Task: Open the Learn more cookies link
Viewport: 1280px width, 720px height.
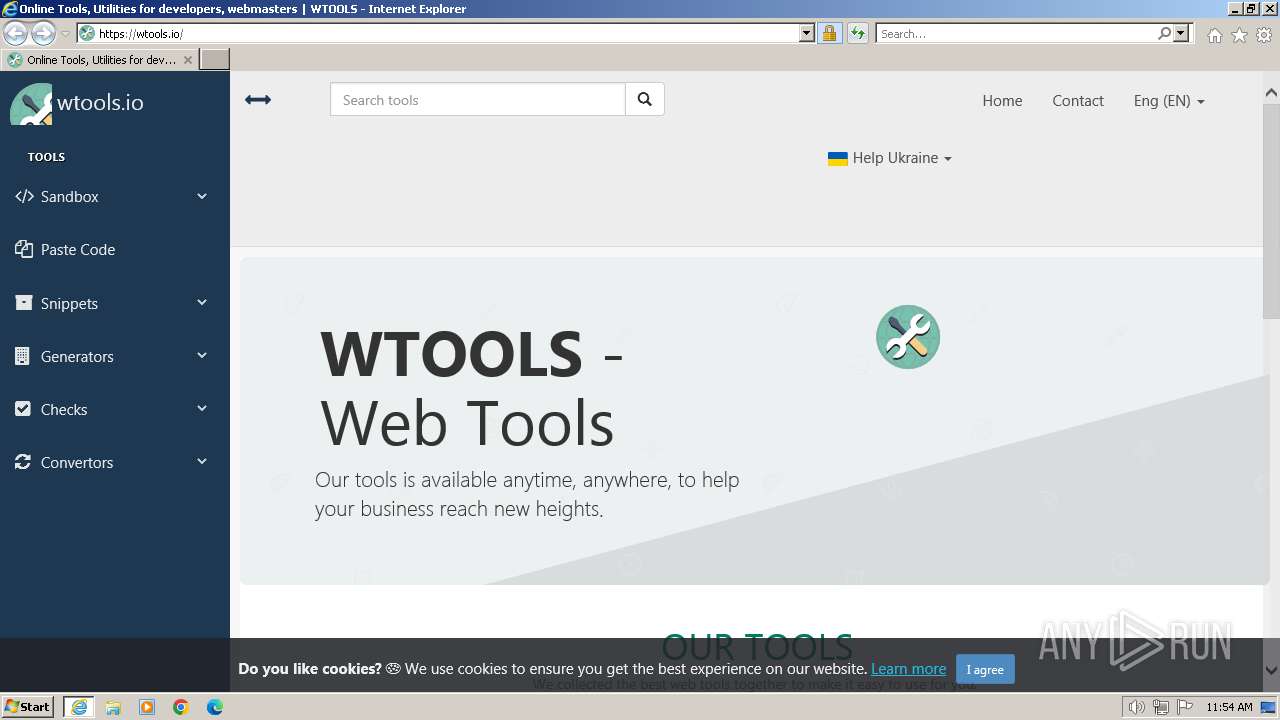Action: [908, 669]
